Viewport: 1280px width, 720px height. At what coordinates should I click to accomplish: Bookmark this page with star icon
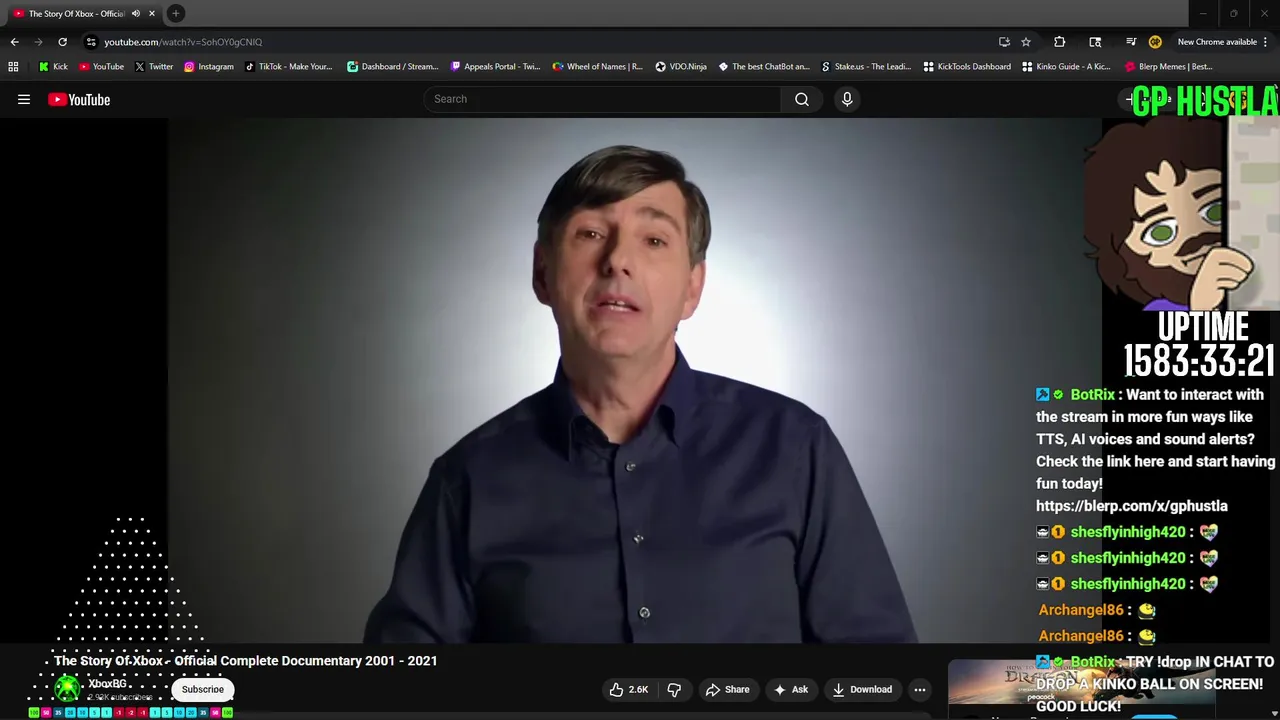[1026, 42]
